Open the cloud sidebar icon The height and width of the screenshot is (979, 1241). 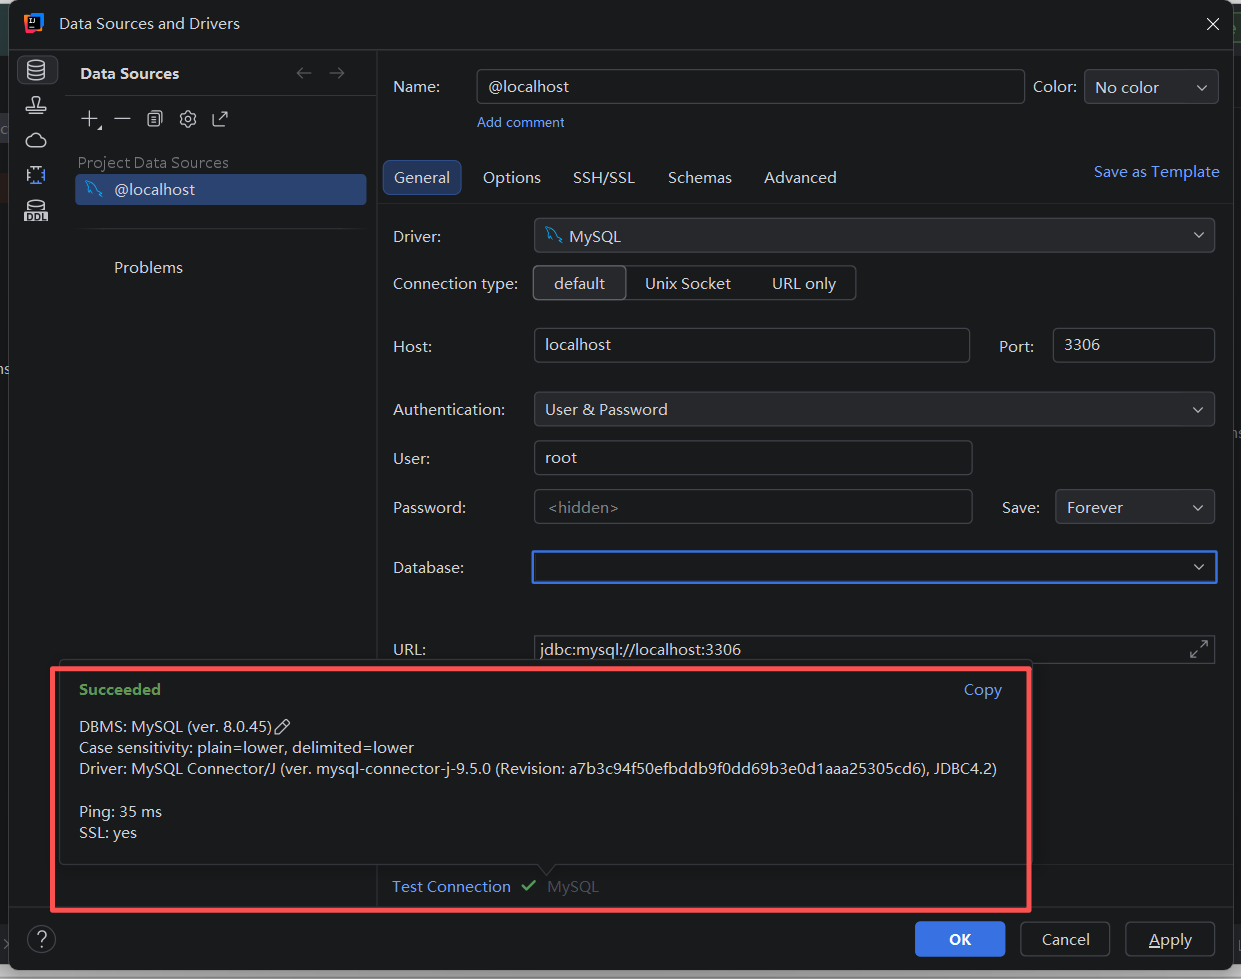coord(36,140)
